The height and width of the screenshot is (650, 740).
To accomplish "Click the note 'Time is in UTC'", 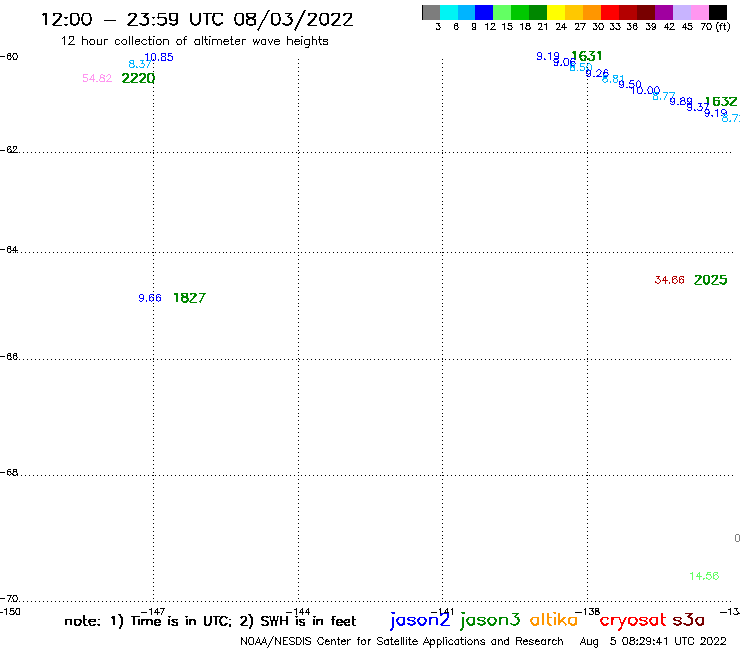I will [181, 621].
